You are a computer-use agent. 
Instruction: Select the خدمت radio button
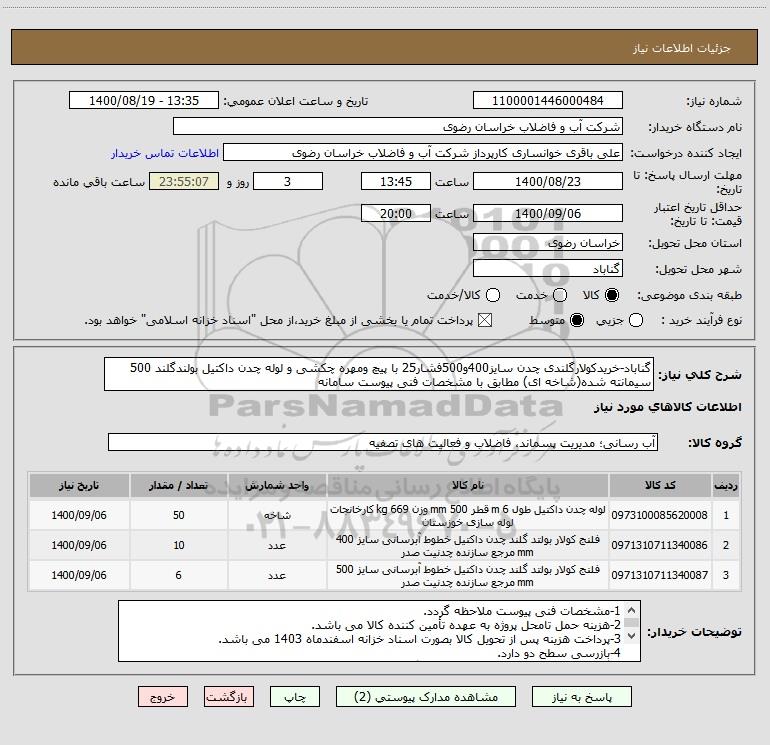tap(560, 295)
